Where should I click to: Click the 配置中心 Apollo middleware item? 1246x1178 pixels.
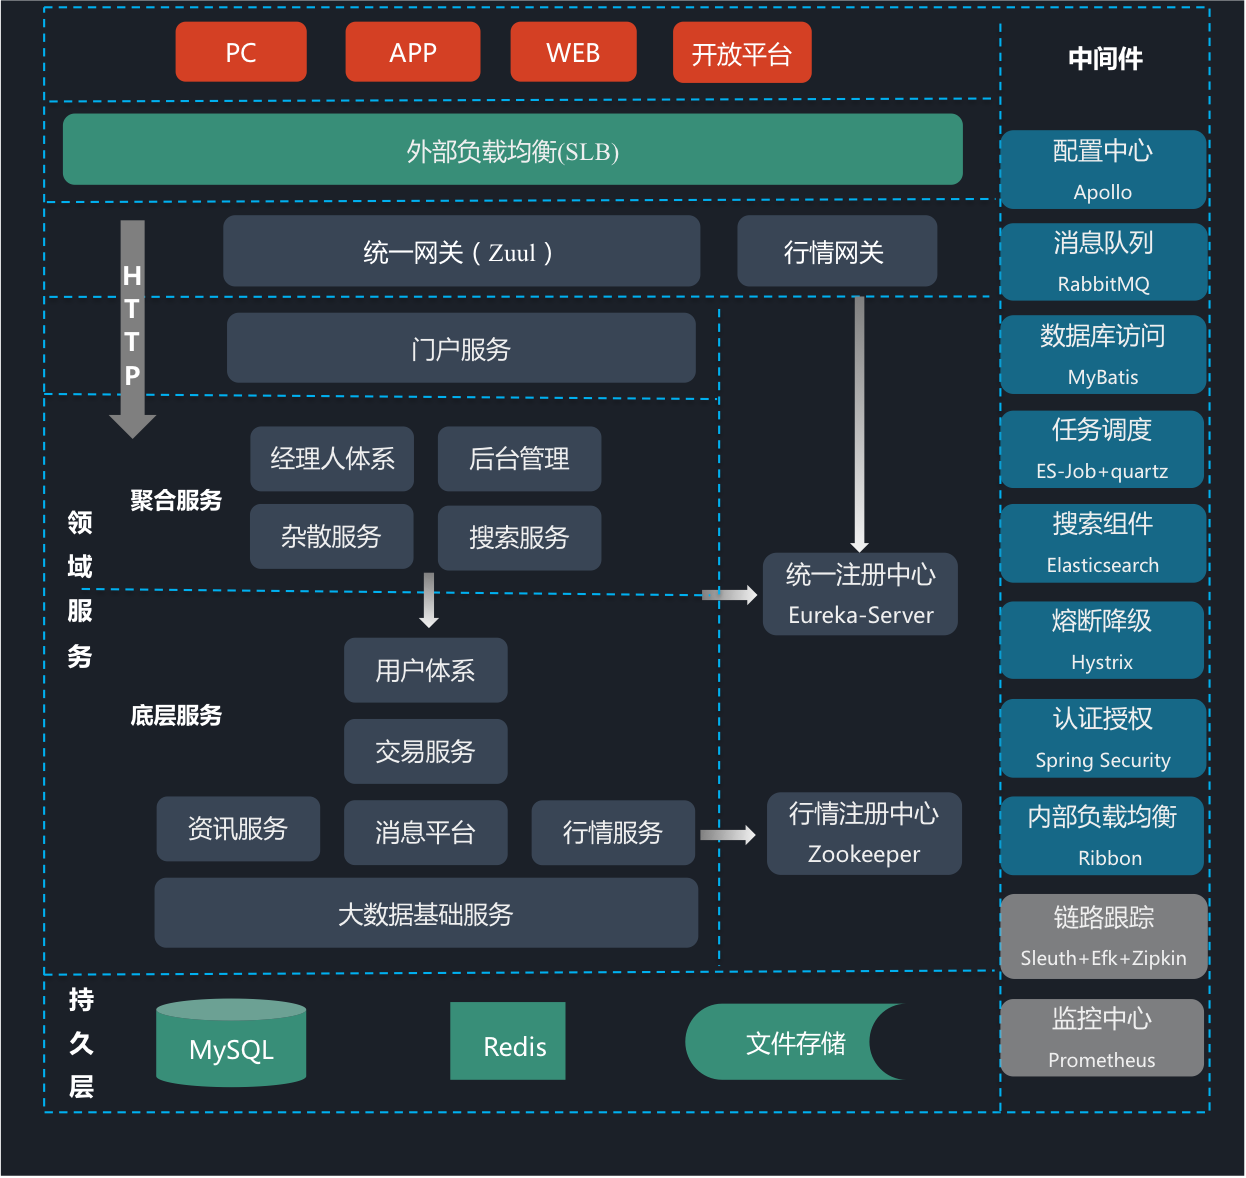pos(1103,169)
